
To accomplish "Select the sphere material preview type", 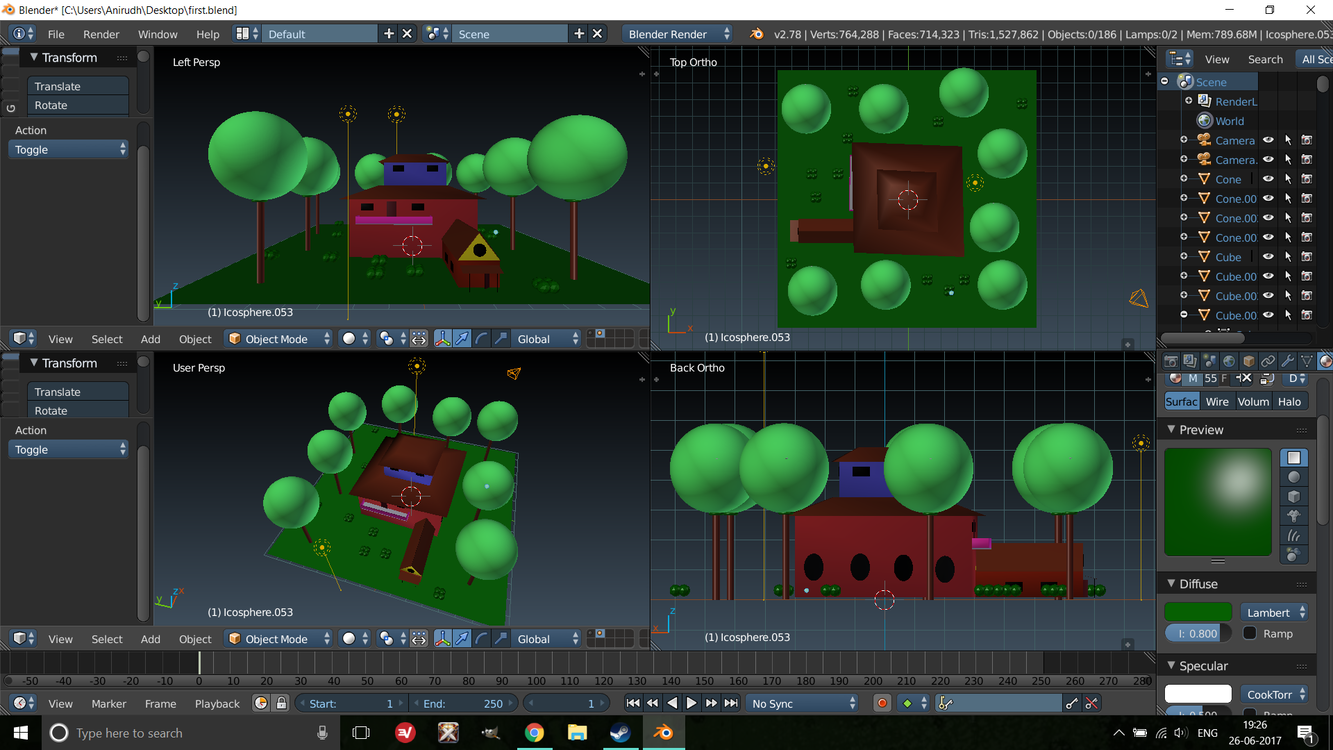I will coord(1293,477).
